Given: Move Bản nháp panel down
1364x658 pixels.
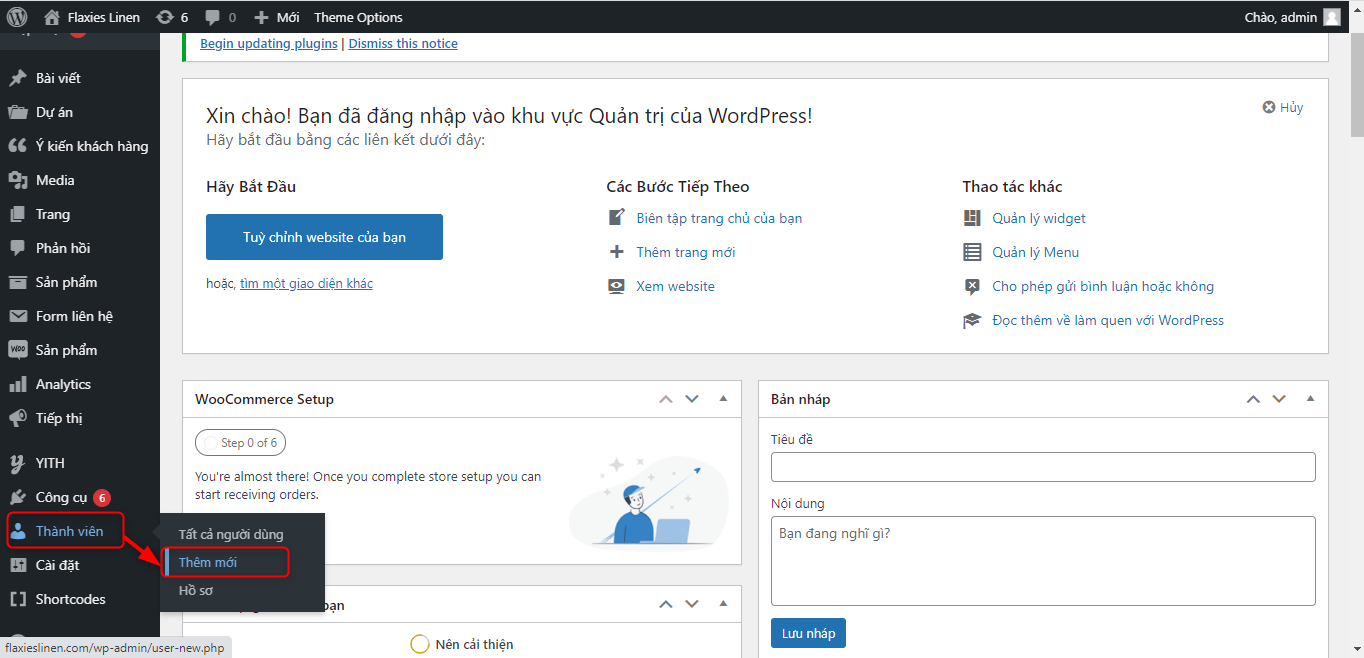Looking at the screenshot, I should (x=1279, y=399).
